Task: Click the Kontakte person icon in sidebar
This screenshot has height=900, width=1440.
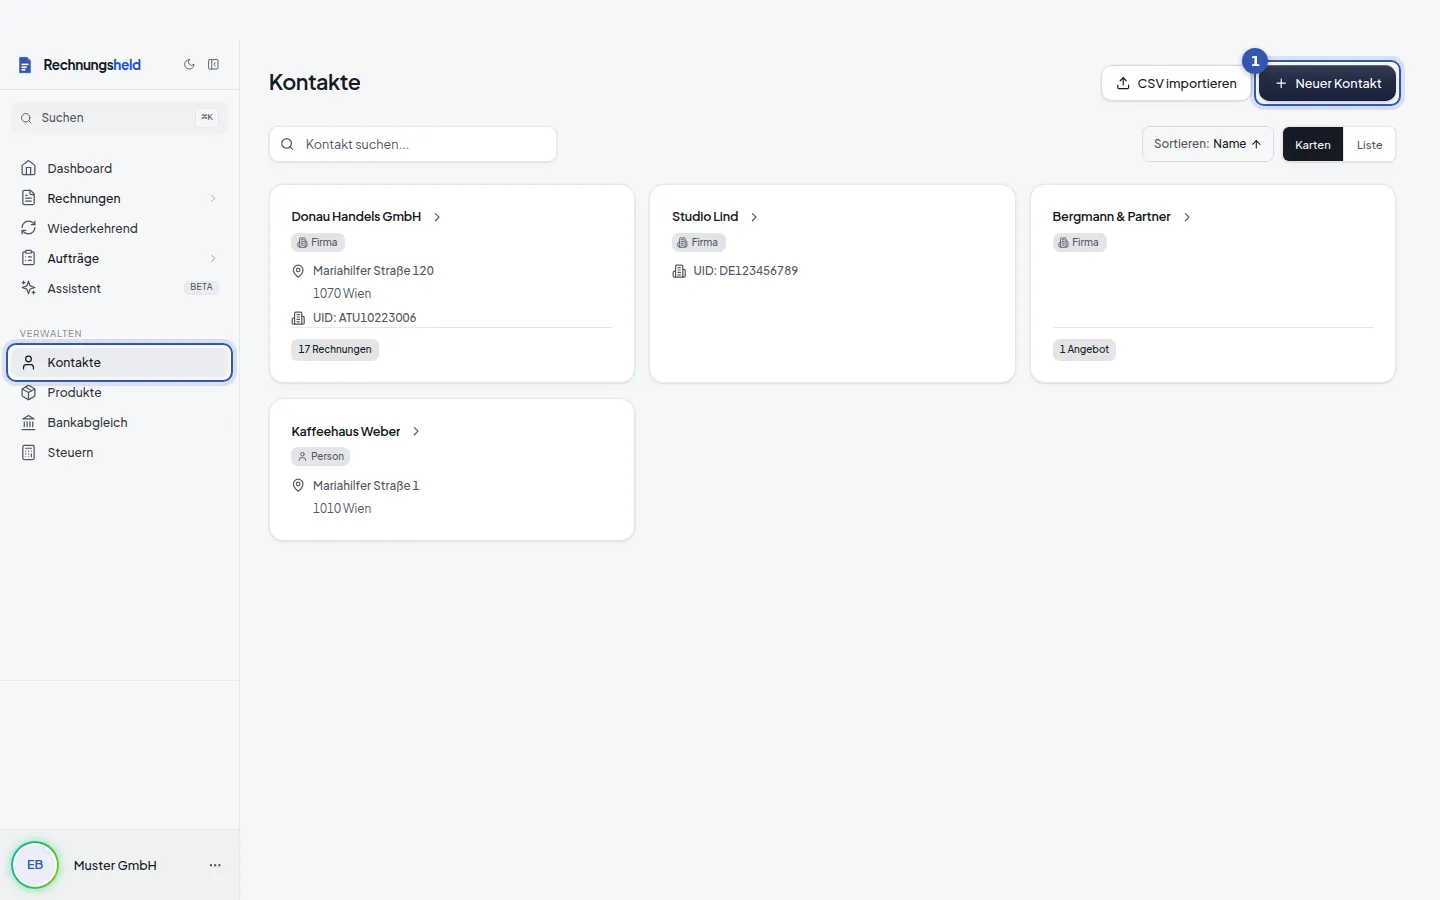Action: point(29,362)
